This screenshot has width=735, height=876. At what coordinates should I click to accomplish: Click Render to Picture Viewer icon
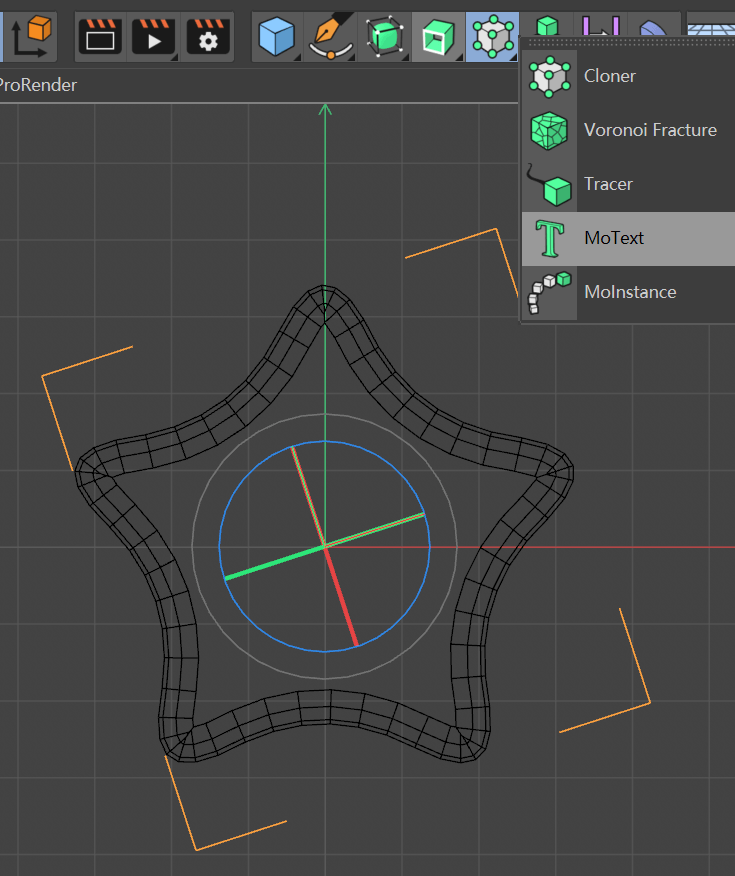coord(154,37)
